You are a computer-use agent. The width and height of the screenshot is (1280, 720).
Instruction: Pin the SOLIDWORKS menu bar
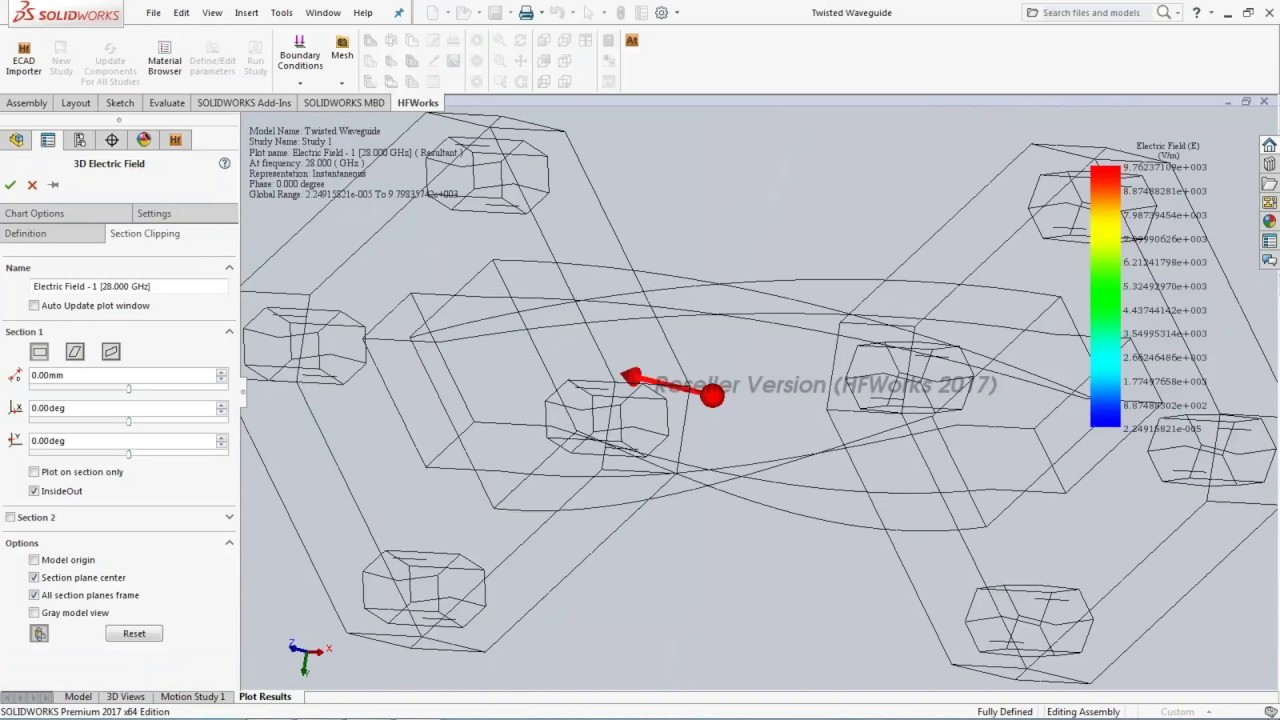(399, 13)
